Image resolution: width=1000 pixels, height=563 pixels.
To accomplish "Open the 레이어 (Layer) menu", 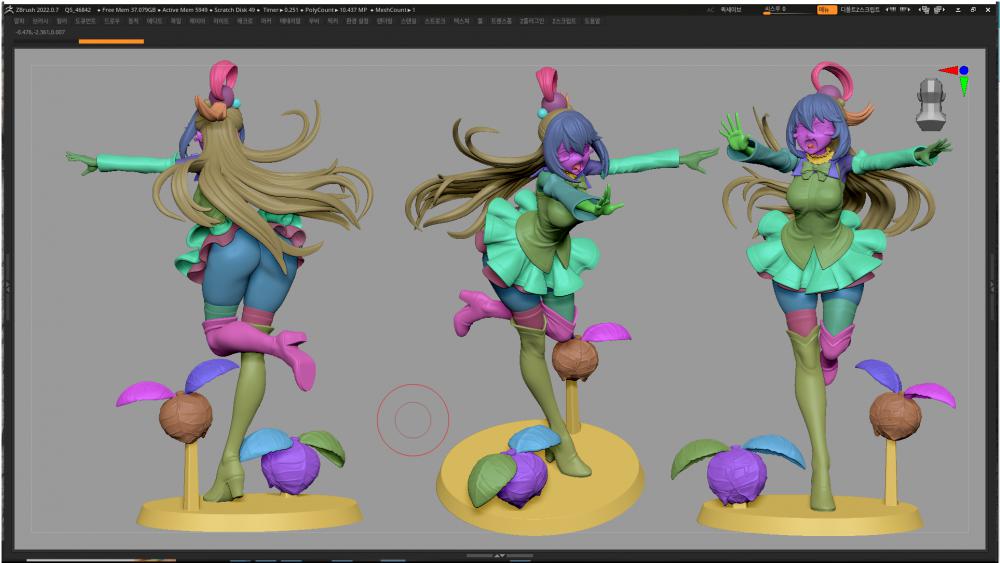I will (x=197, y=21).
